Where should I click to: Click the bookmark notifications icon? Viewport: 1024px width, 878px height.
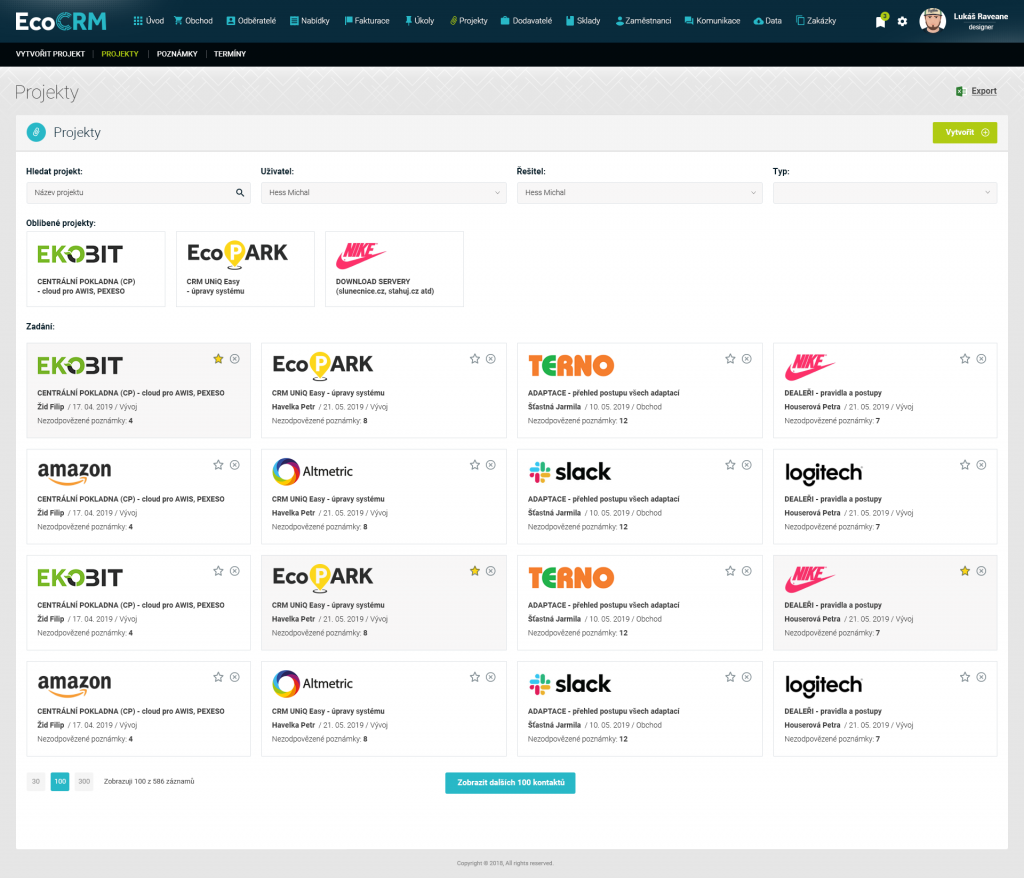click(880, 21)
